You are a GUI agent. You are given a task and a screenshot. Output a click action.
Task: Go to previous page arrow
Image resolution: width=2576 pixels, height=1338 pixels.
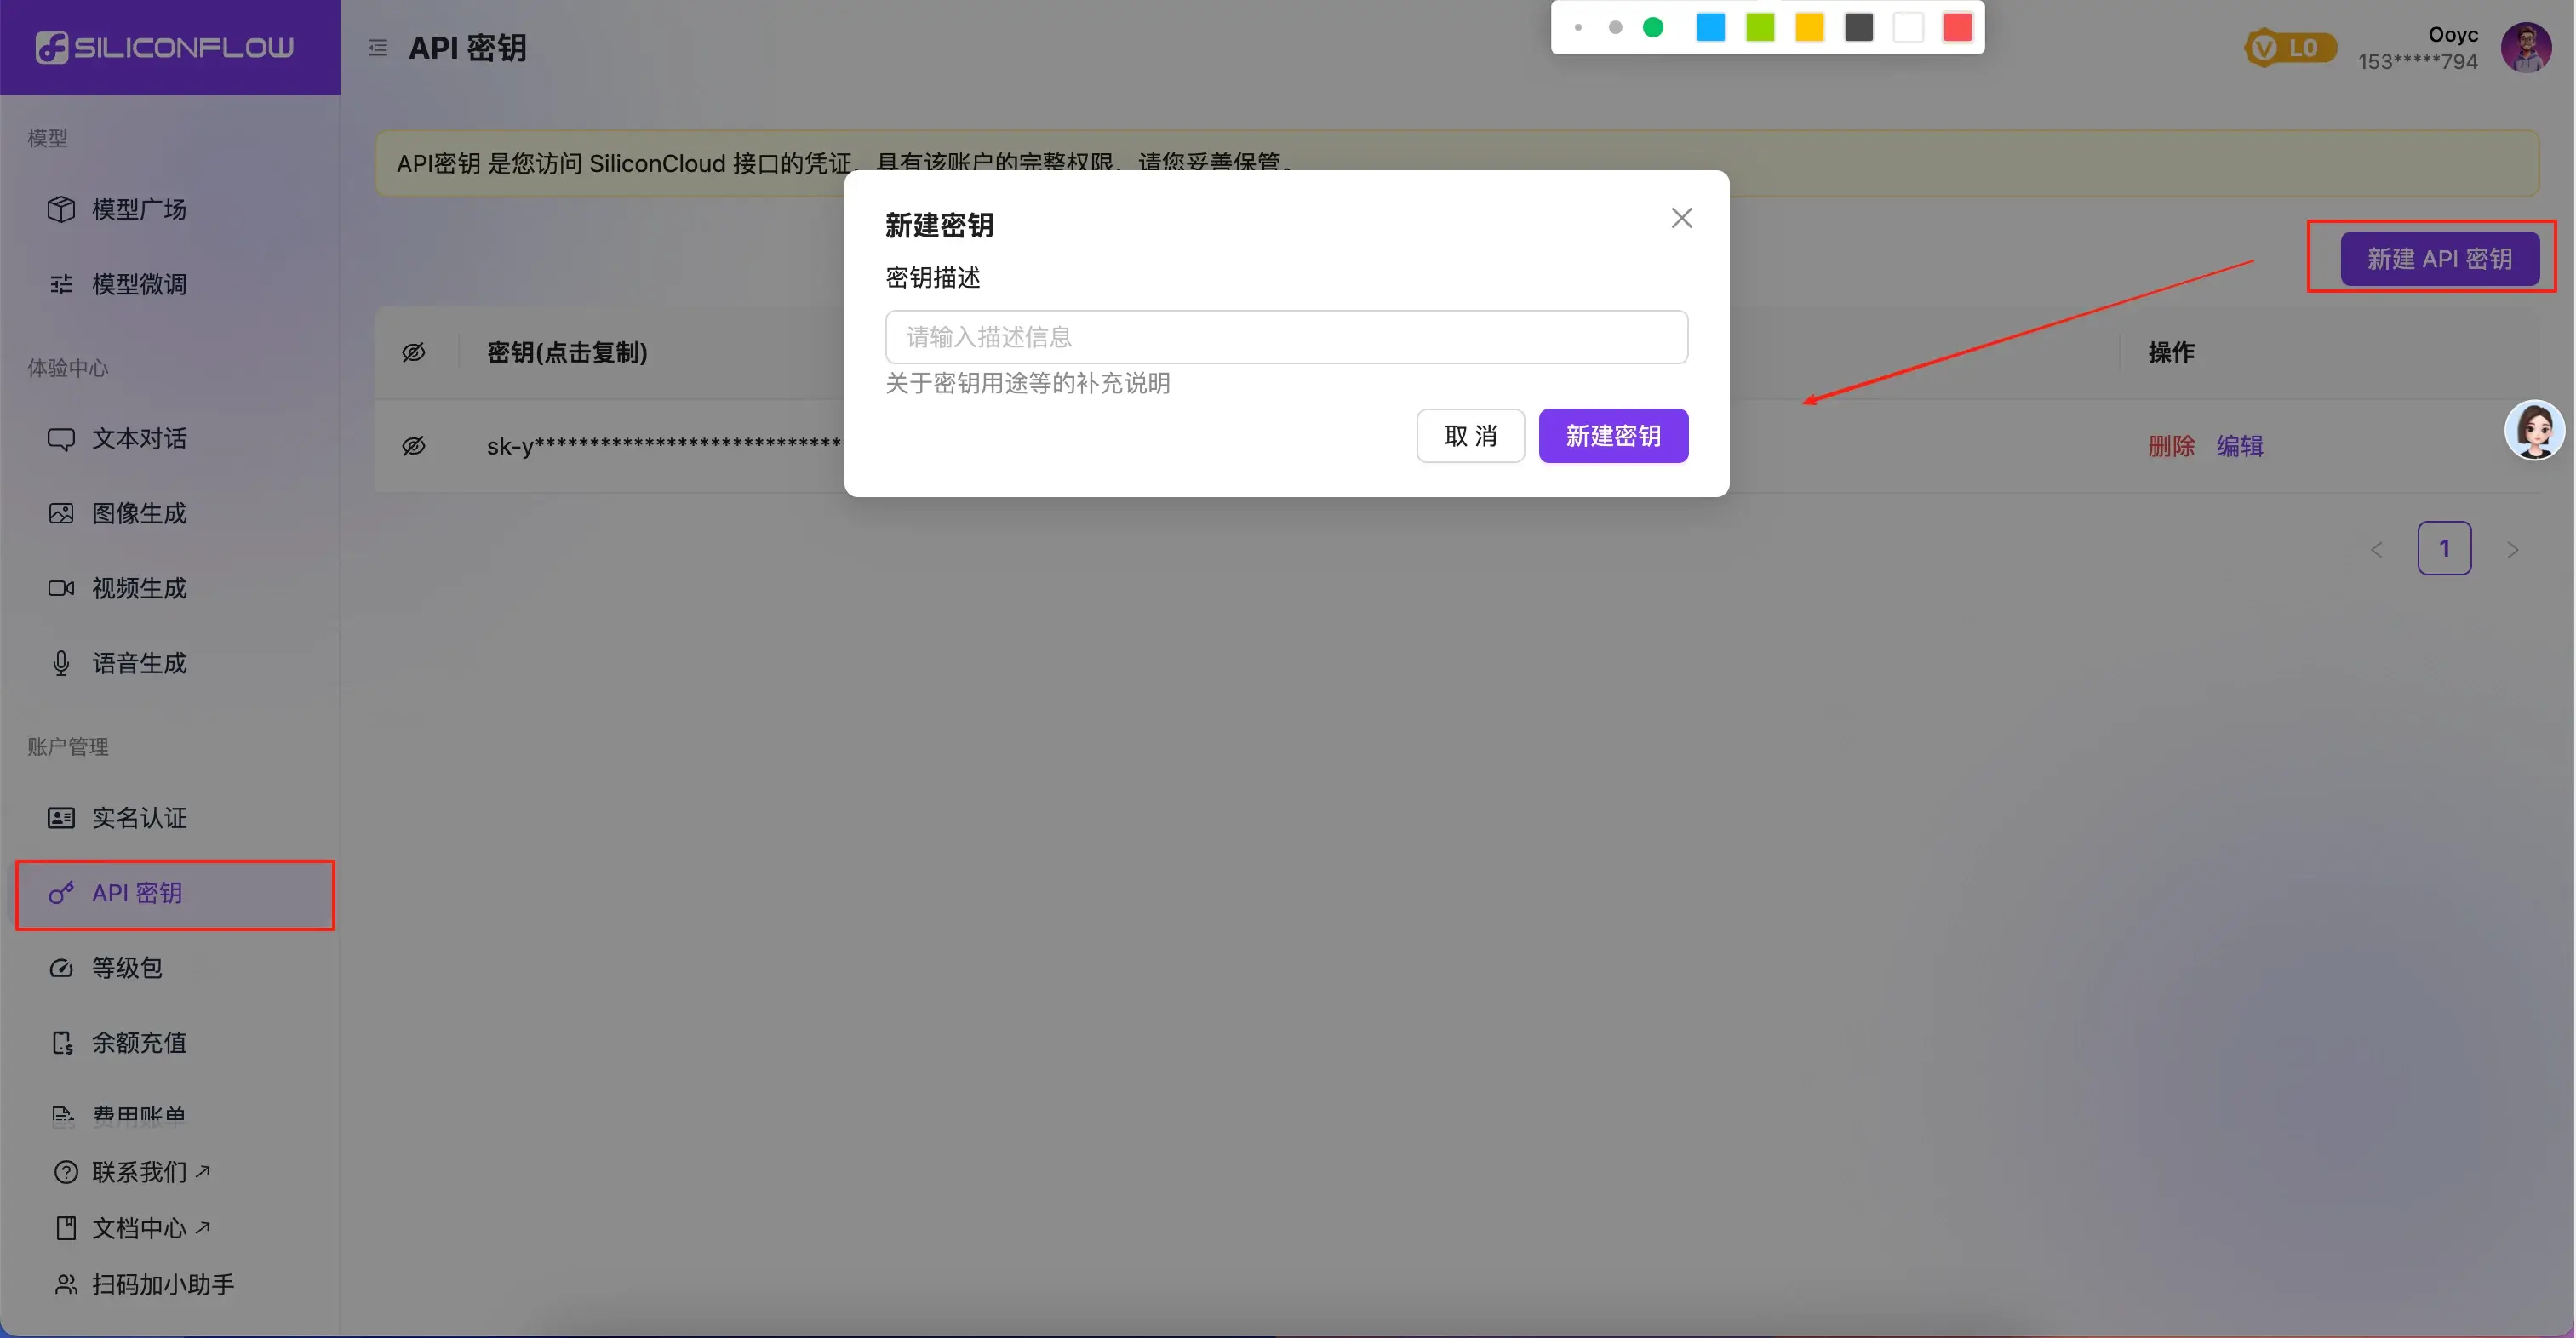click(x=2377, y=549)
